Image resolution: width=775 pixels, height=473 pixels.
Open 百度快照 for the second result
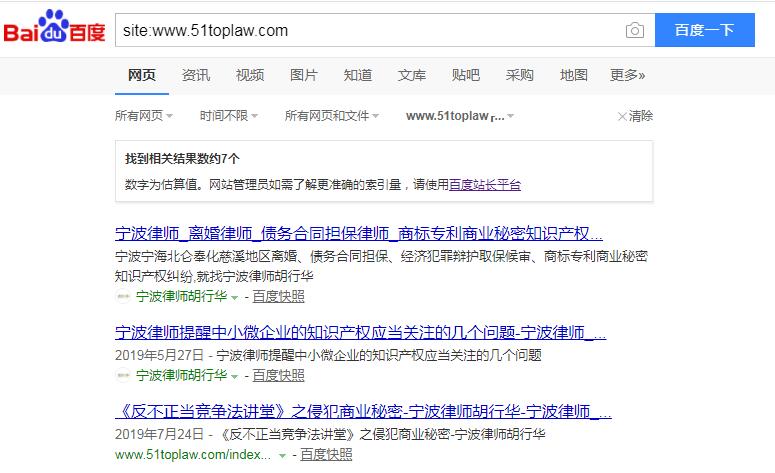pyautogui.click(x=278, y=376)
